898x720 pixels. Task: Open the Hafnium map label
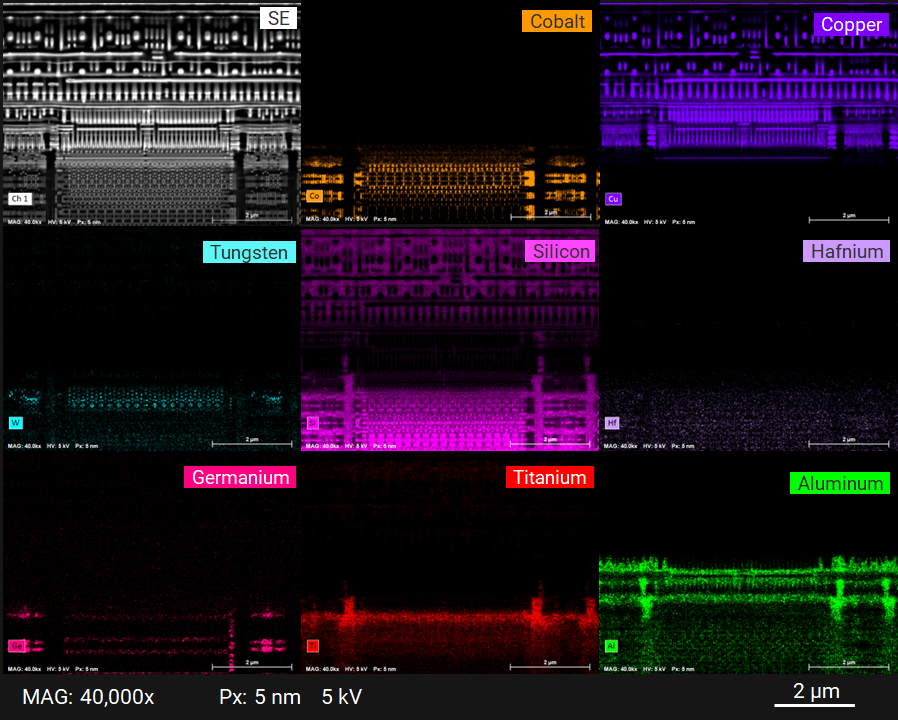click(x=846, y=251)
